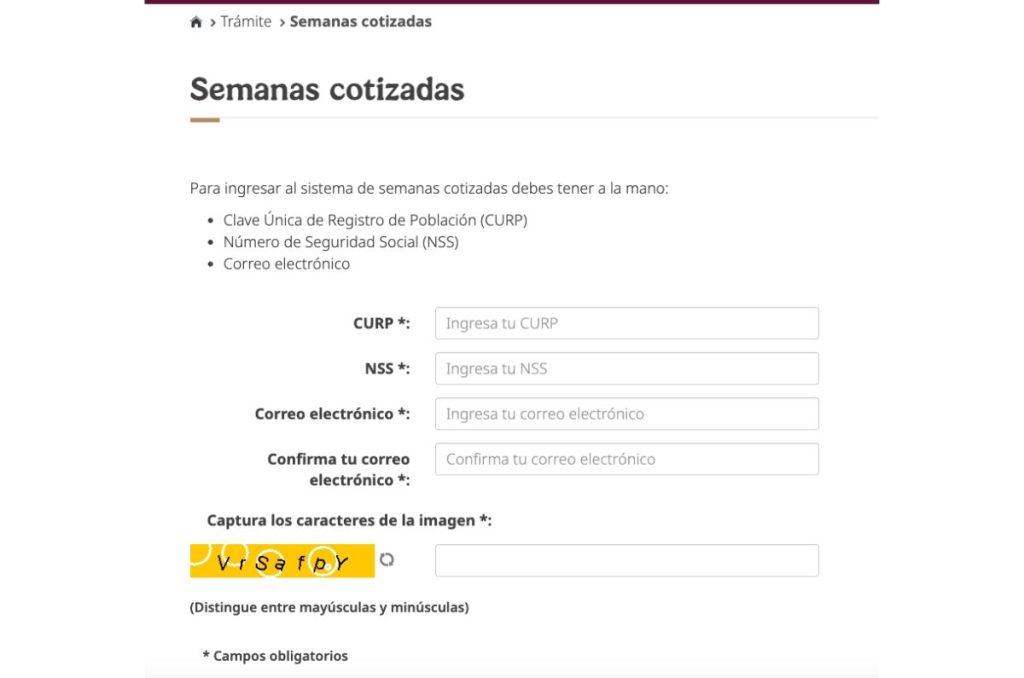Image resolution: width=1024 pixels, height=678 pixels.
Task: Open the Trámite breadcrumb link
Action: [x=246, y=21]
